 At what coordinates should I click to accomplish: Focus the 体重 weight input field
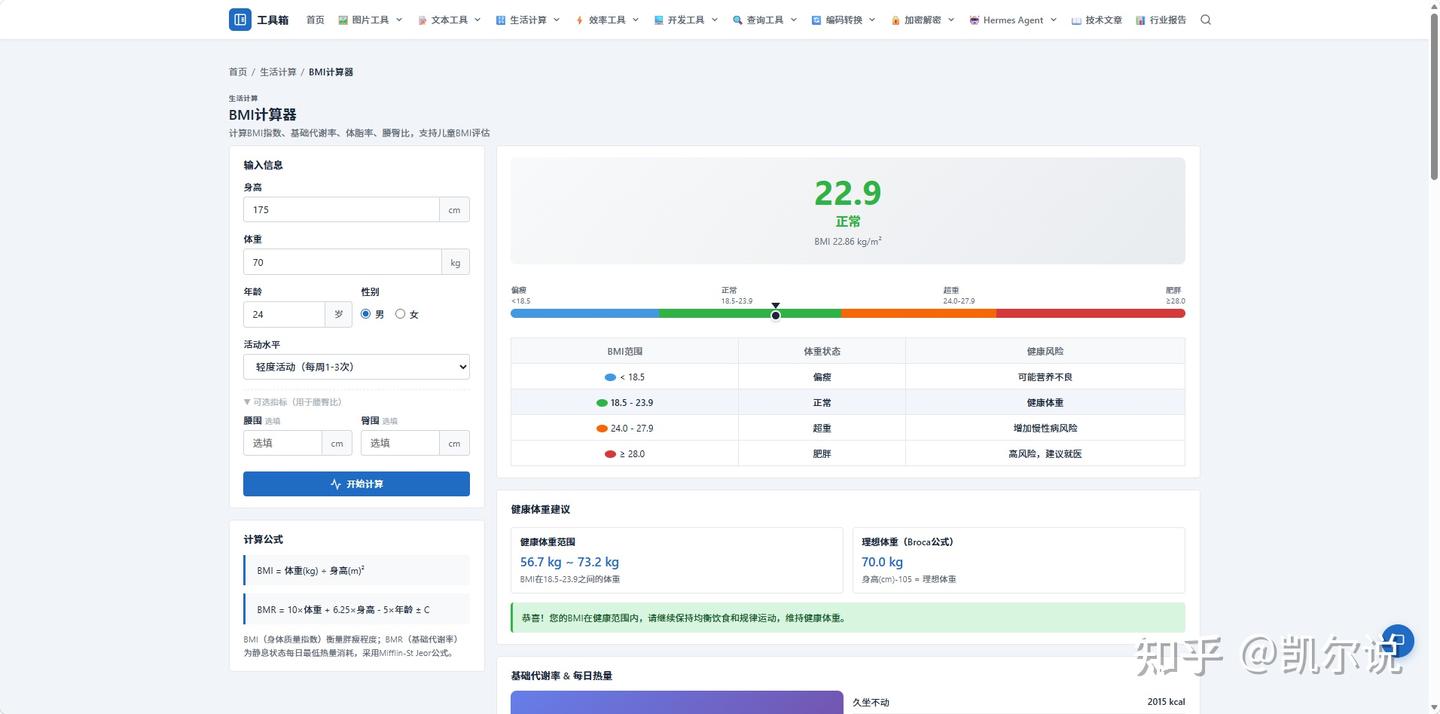(x=342, y=262)
